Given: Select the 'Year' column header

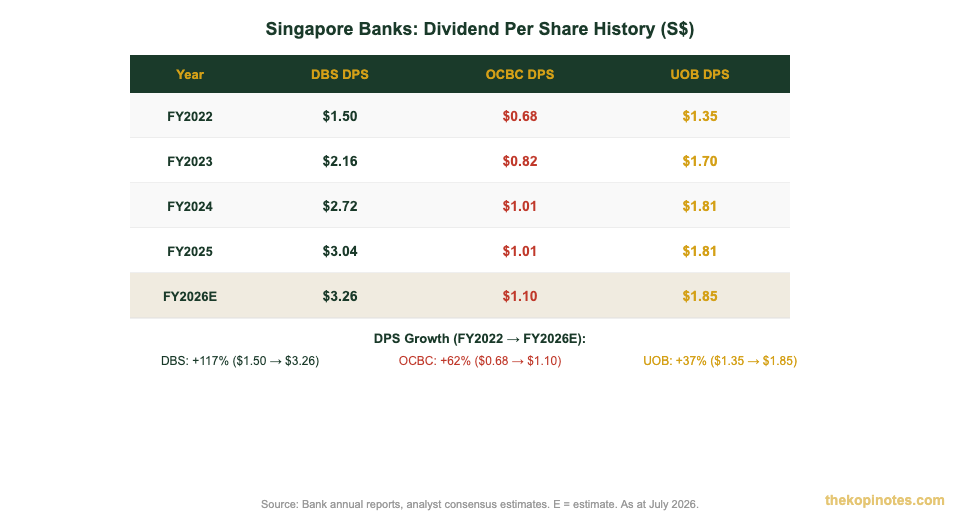Looking at the screenshot, I should [x=190, y=74].
